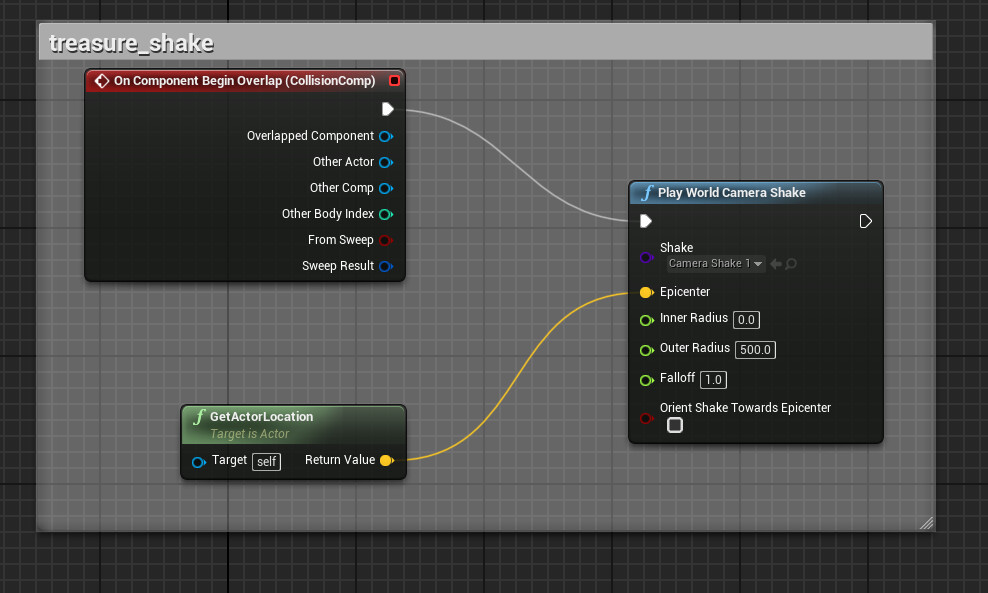Click the comment box resize grip
Screen dimensions: 988x593
coord(926,523)
